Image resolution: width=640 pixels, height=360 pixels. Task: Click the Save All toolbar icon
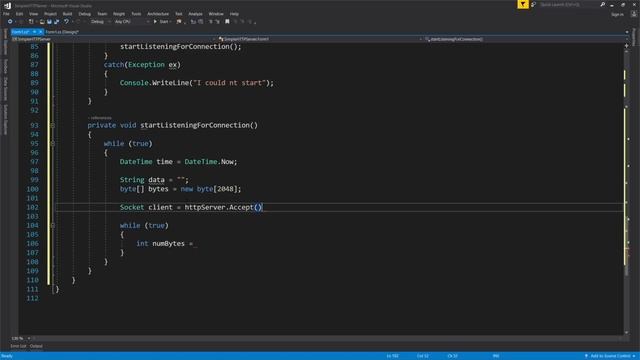coord(56,22)
